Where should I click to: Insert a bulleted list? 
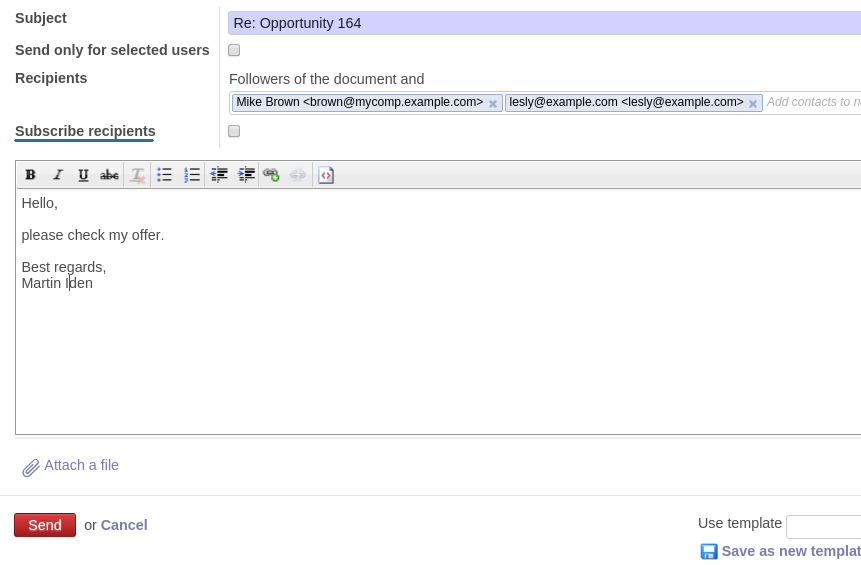165,175
